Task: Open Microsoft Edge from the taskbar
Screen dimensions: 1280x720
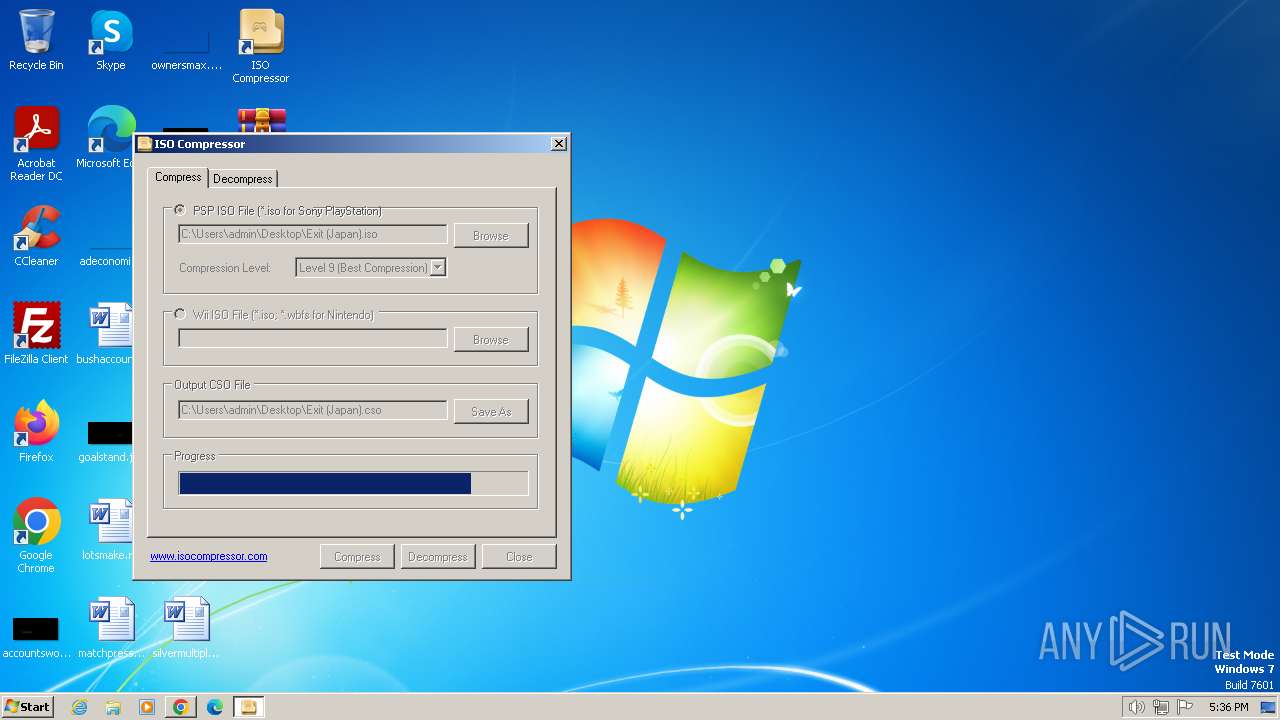Action: click(x=215, y=707)
